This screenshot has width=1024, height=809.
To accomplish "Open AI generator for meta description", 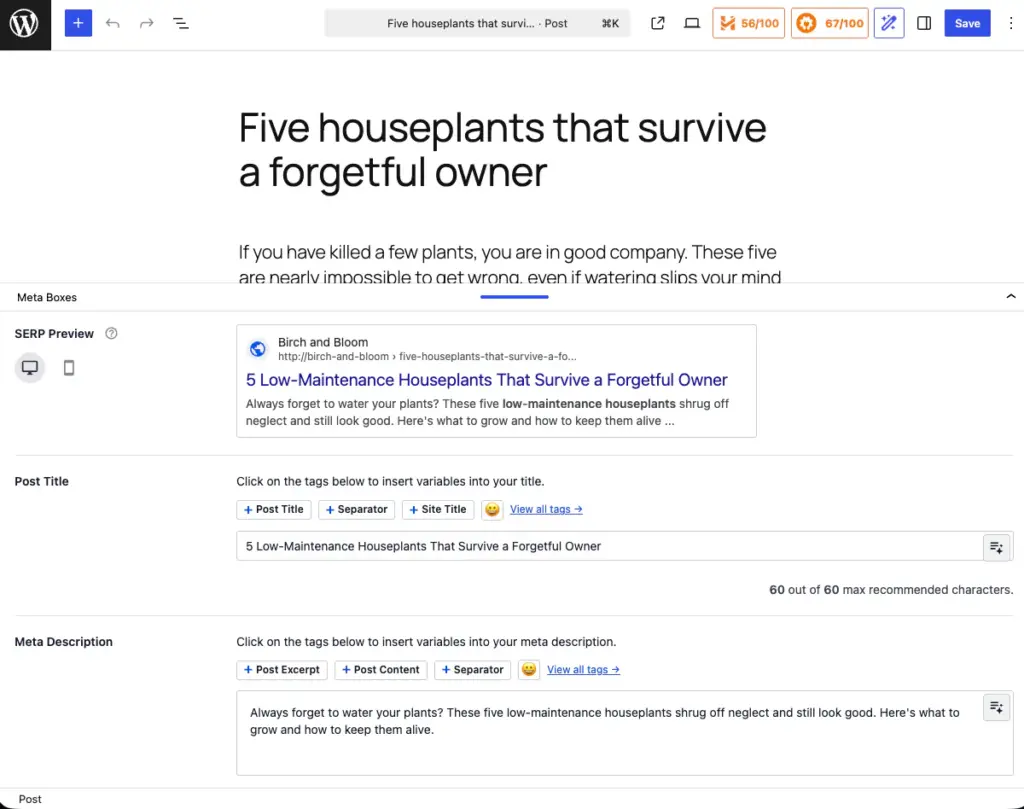I will 997,707.
